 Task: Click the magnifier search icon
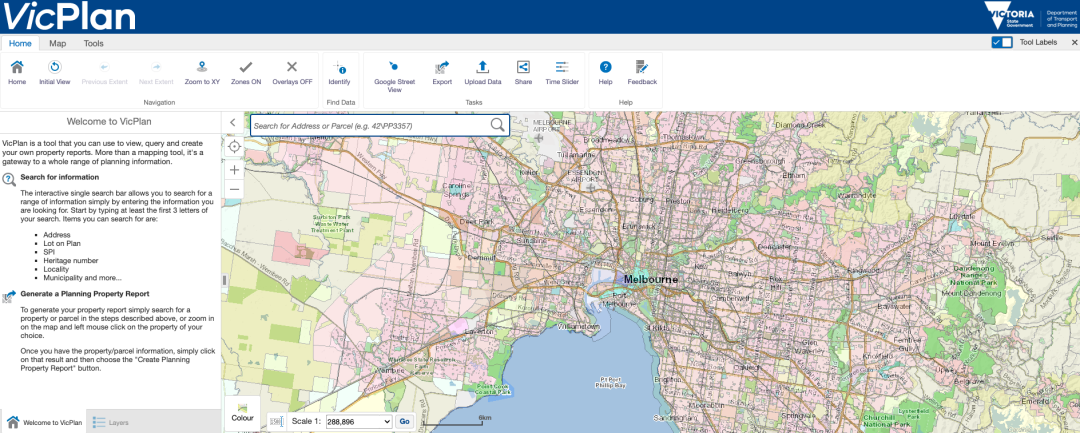(x=497, y=125)
